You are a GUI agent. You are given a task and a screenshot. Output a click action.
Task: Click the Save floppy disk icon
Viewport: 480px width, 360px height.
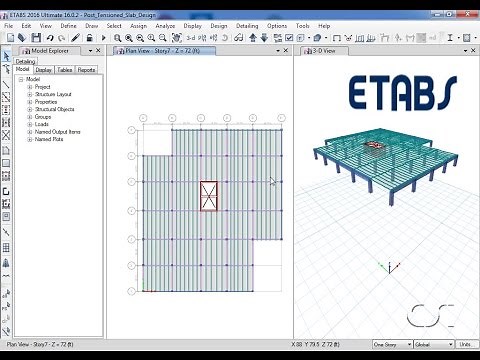pyautogui.click(x=36, y=38)
